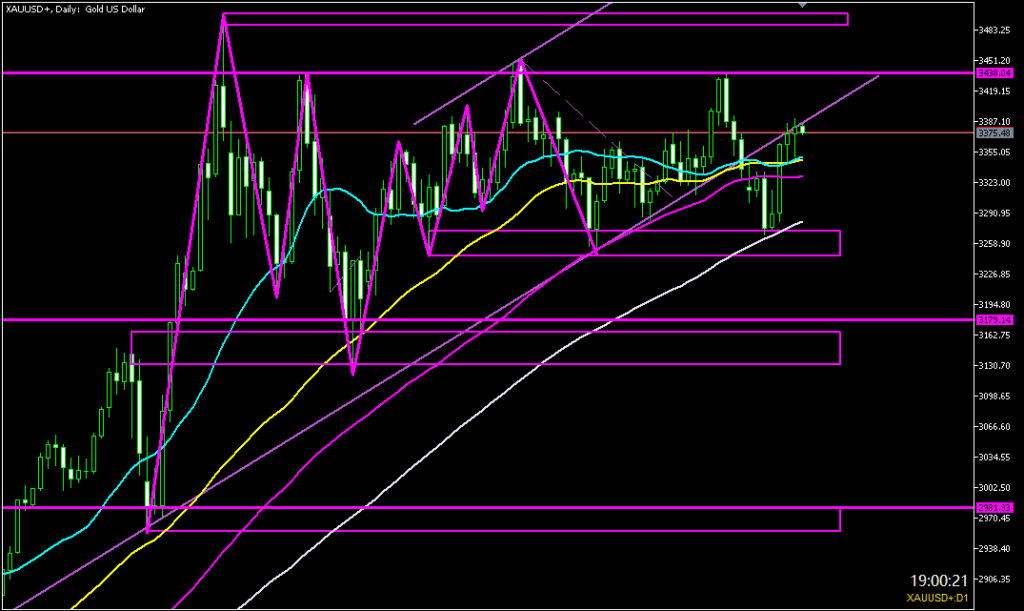
Task: Select the current price label 3375.48
Action: 994,133
